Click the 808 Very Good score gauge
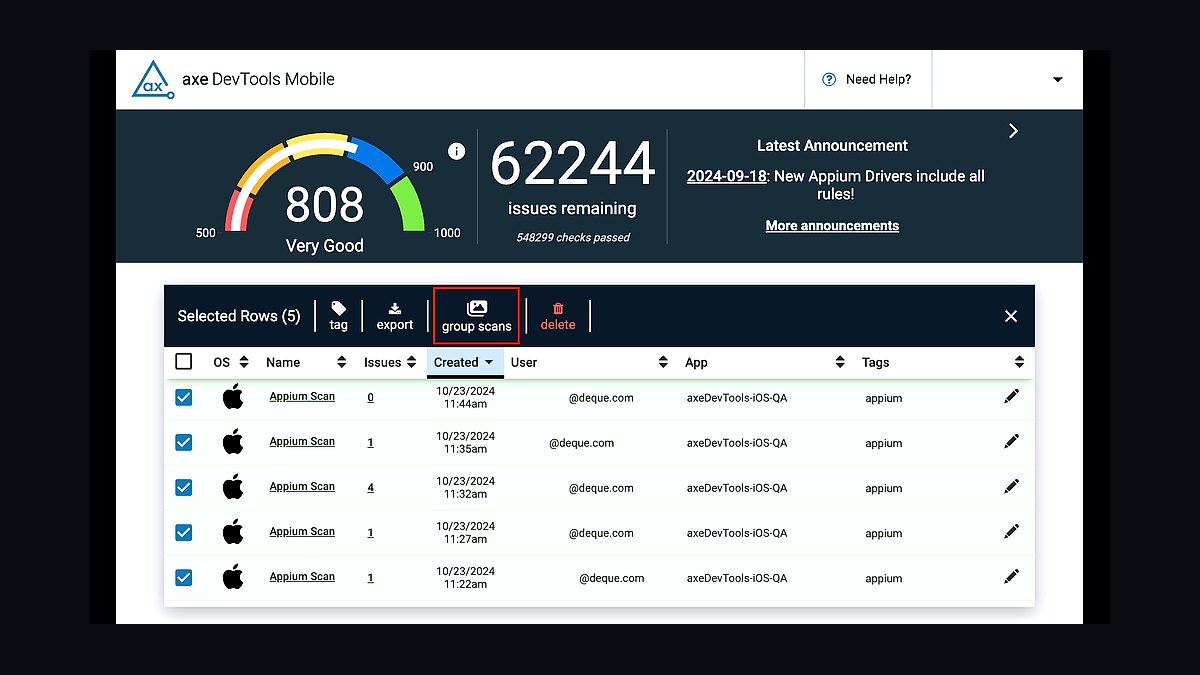The height and width of the screenshot is (675, 1200). (x=326, y=193)
